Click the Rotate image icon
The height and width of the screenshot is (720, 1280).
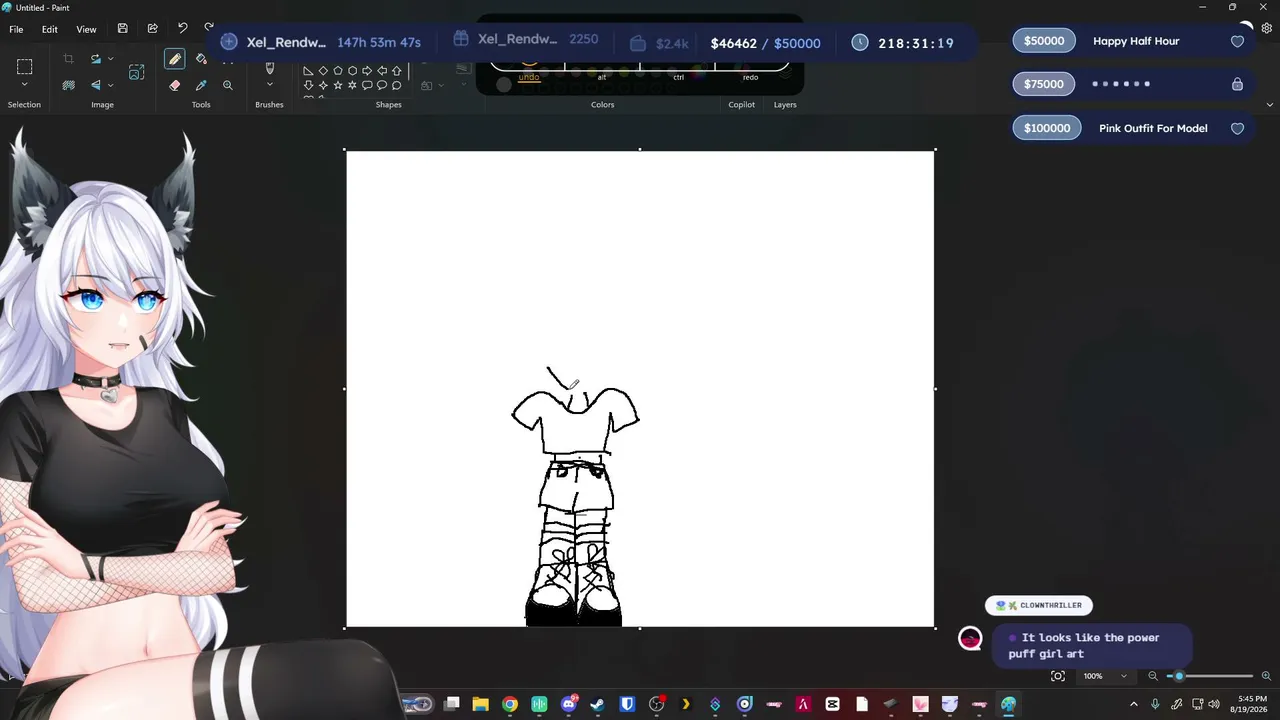click(96, 59)
